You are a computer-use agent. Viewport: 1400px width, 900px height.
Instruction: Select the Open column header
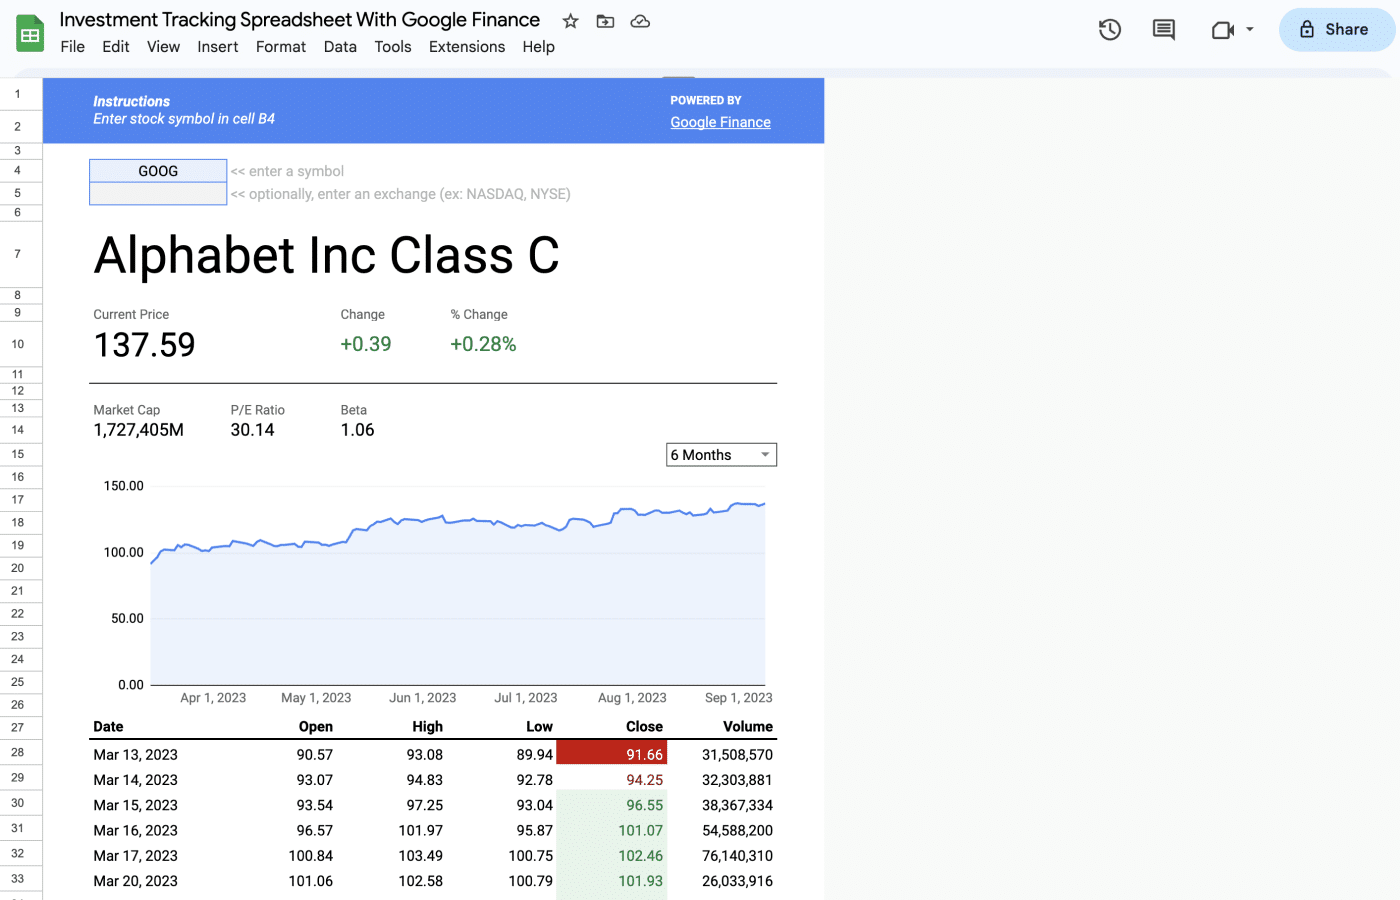pyautogui.click(x=316, y=727)
